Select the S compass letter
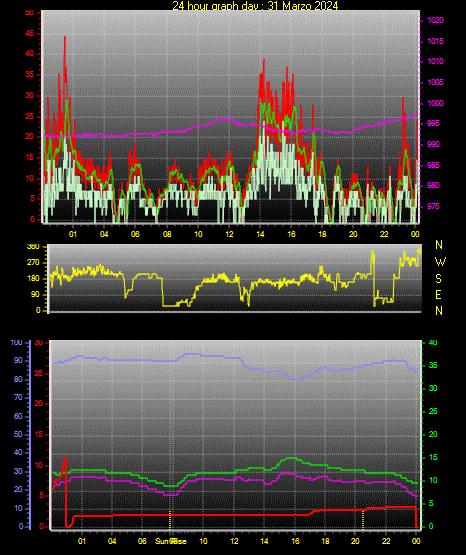Viewport: 466px width, 555px height. pyautogui.click(x=439, y=279)
